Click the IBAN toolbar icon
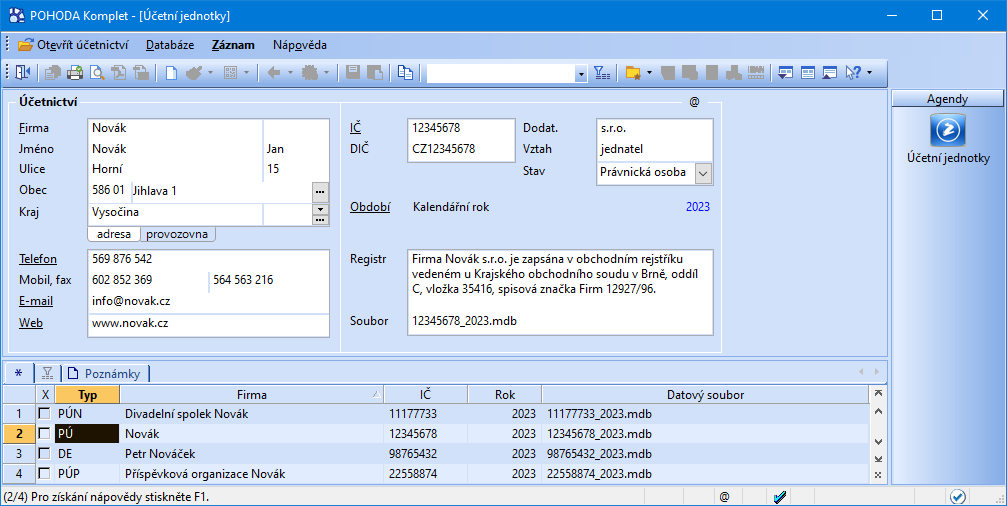The height and width of the screenshot is (506, 1007). pyautogui.click(x=755, y=73)
